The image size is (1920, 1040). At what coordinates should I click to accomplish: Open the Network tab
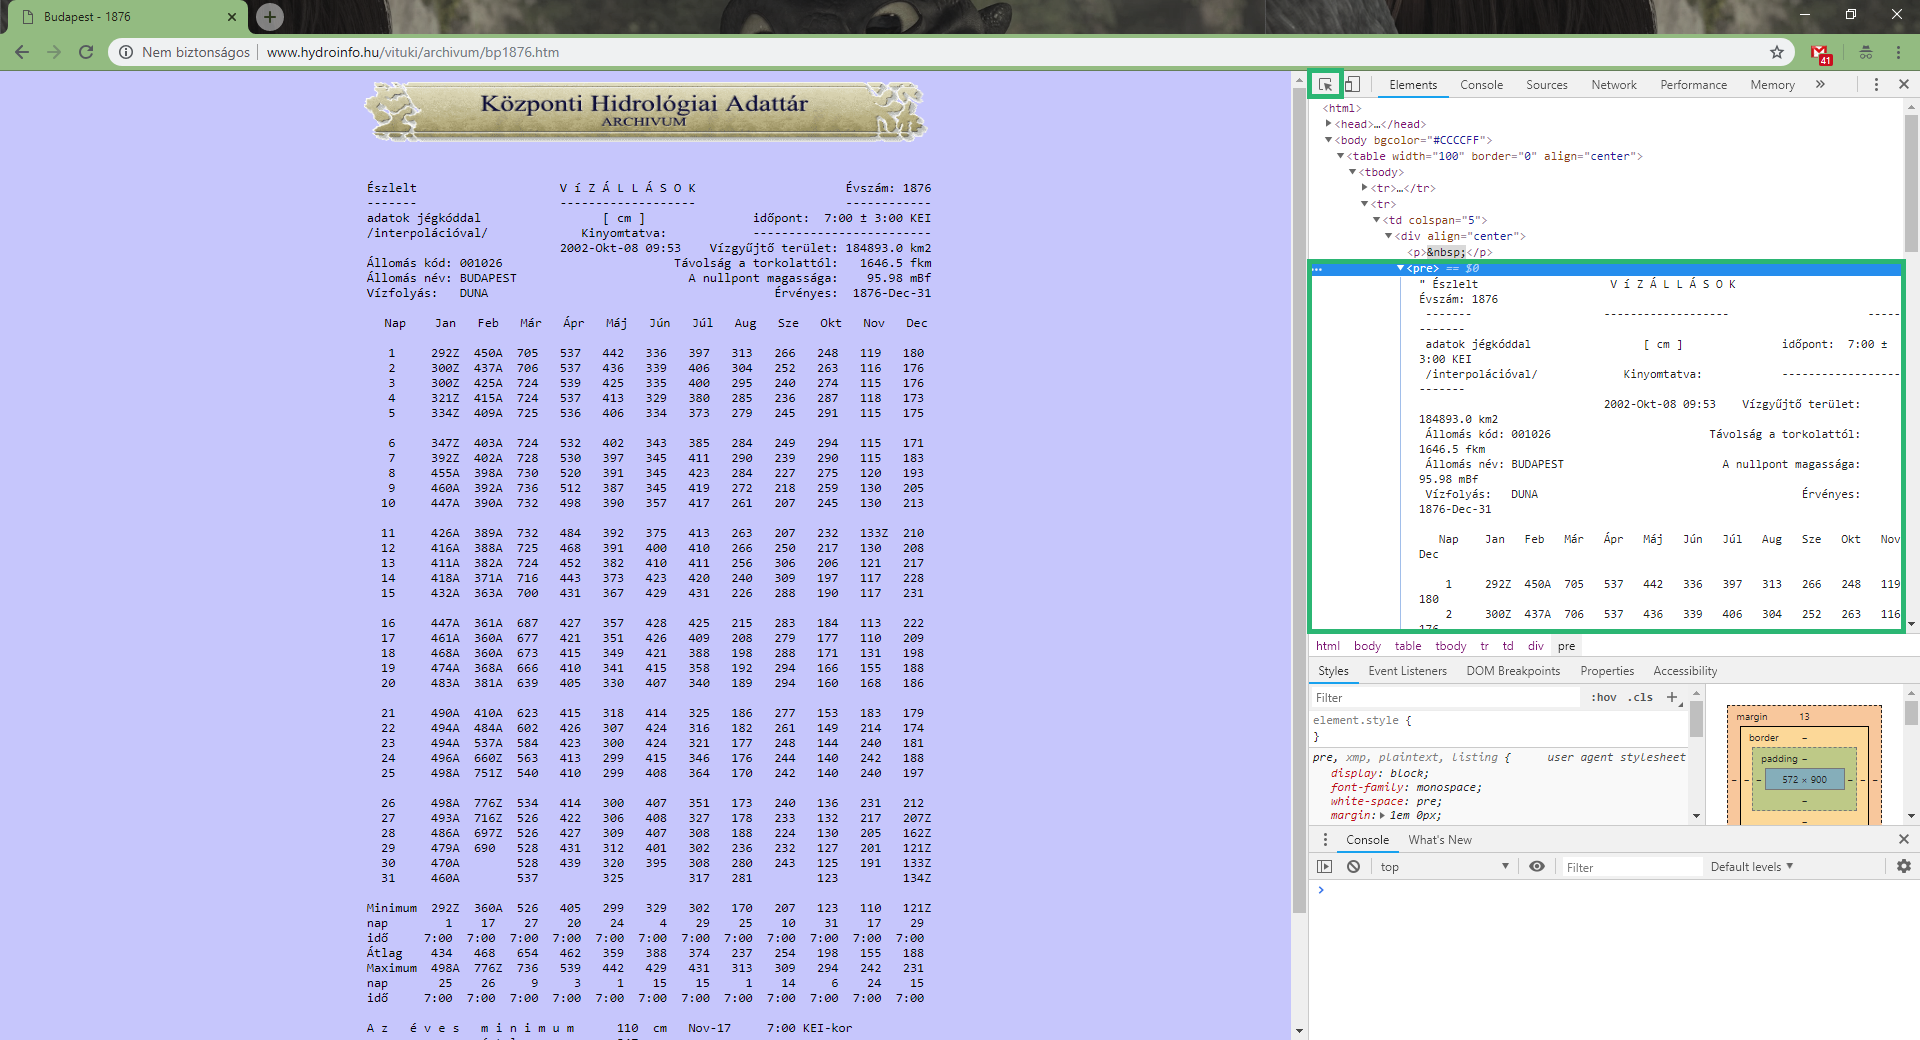pyautogui.click(x=1614, y=85)
